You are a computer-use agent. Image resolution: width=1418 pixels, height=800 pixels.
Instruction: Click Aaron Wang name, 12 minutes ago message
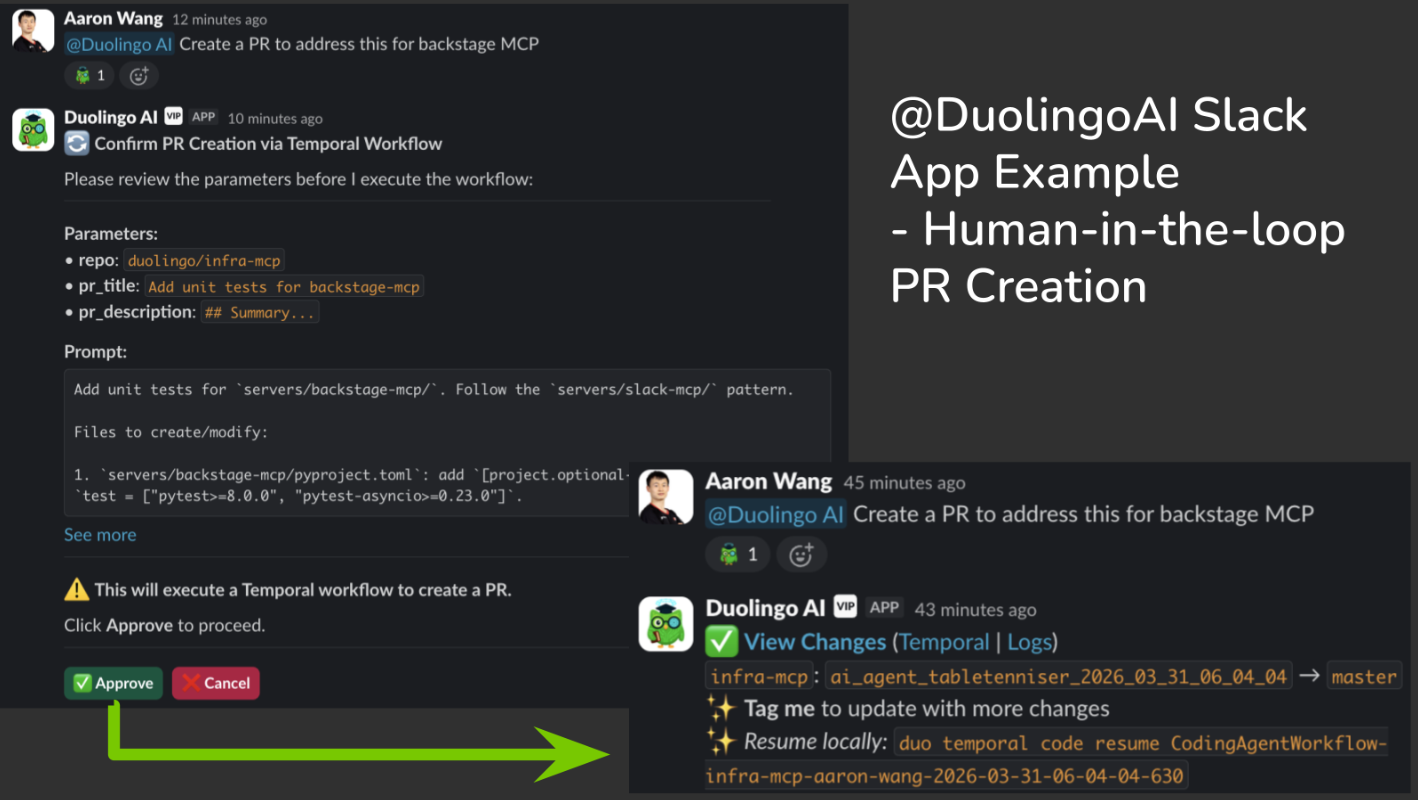pyautogui.click(x=112, y=18)
